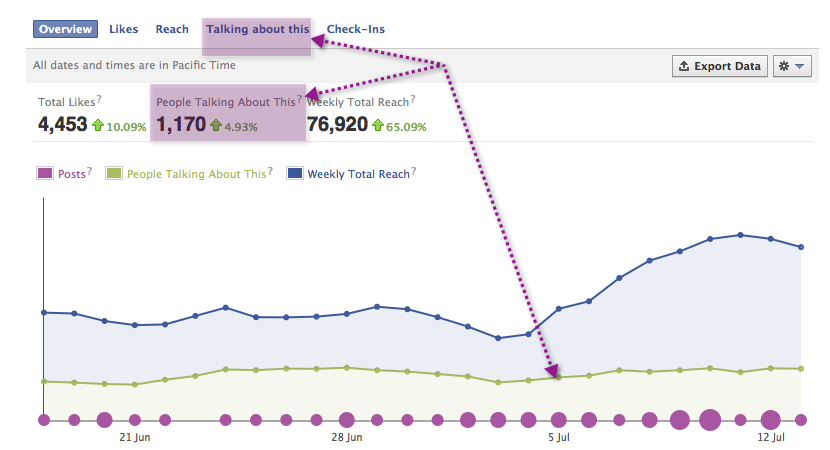Click the Posts legend help question mark
Screen dimensions: 830x450
pos(89,172)
